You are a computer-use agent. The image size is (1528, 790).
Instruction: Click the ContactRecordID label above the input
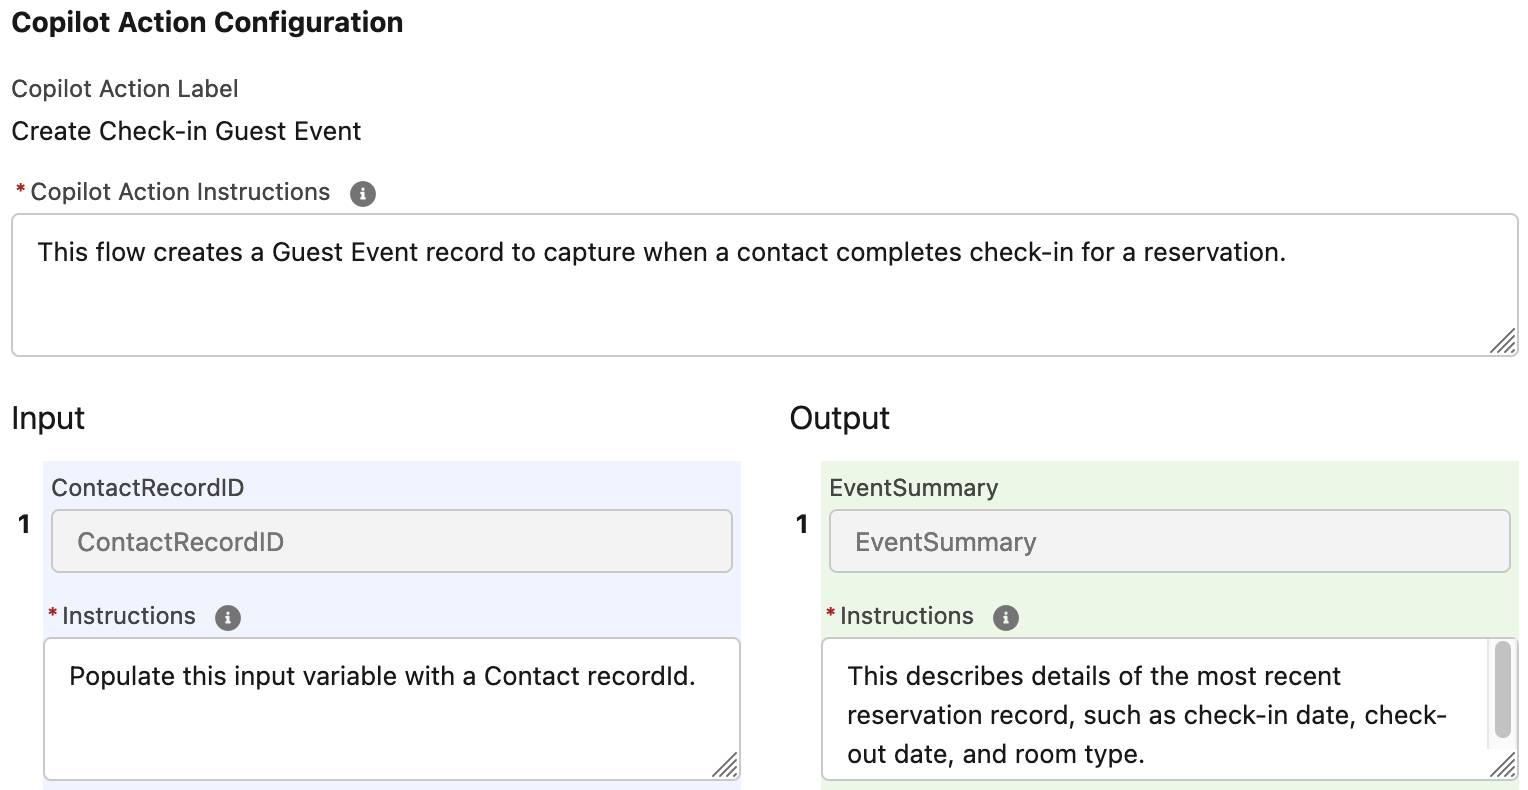pyautogui.click(x=148, y=488)
